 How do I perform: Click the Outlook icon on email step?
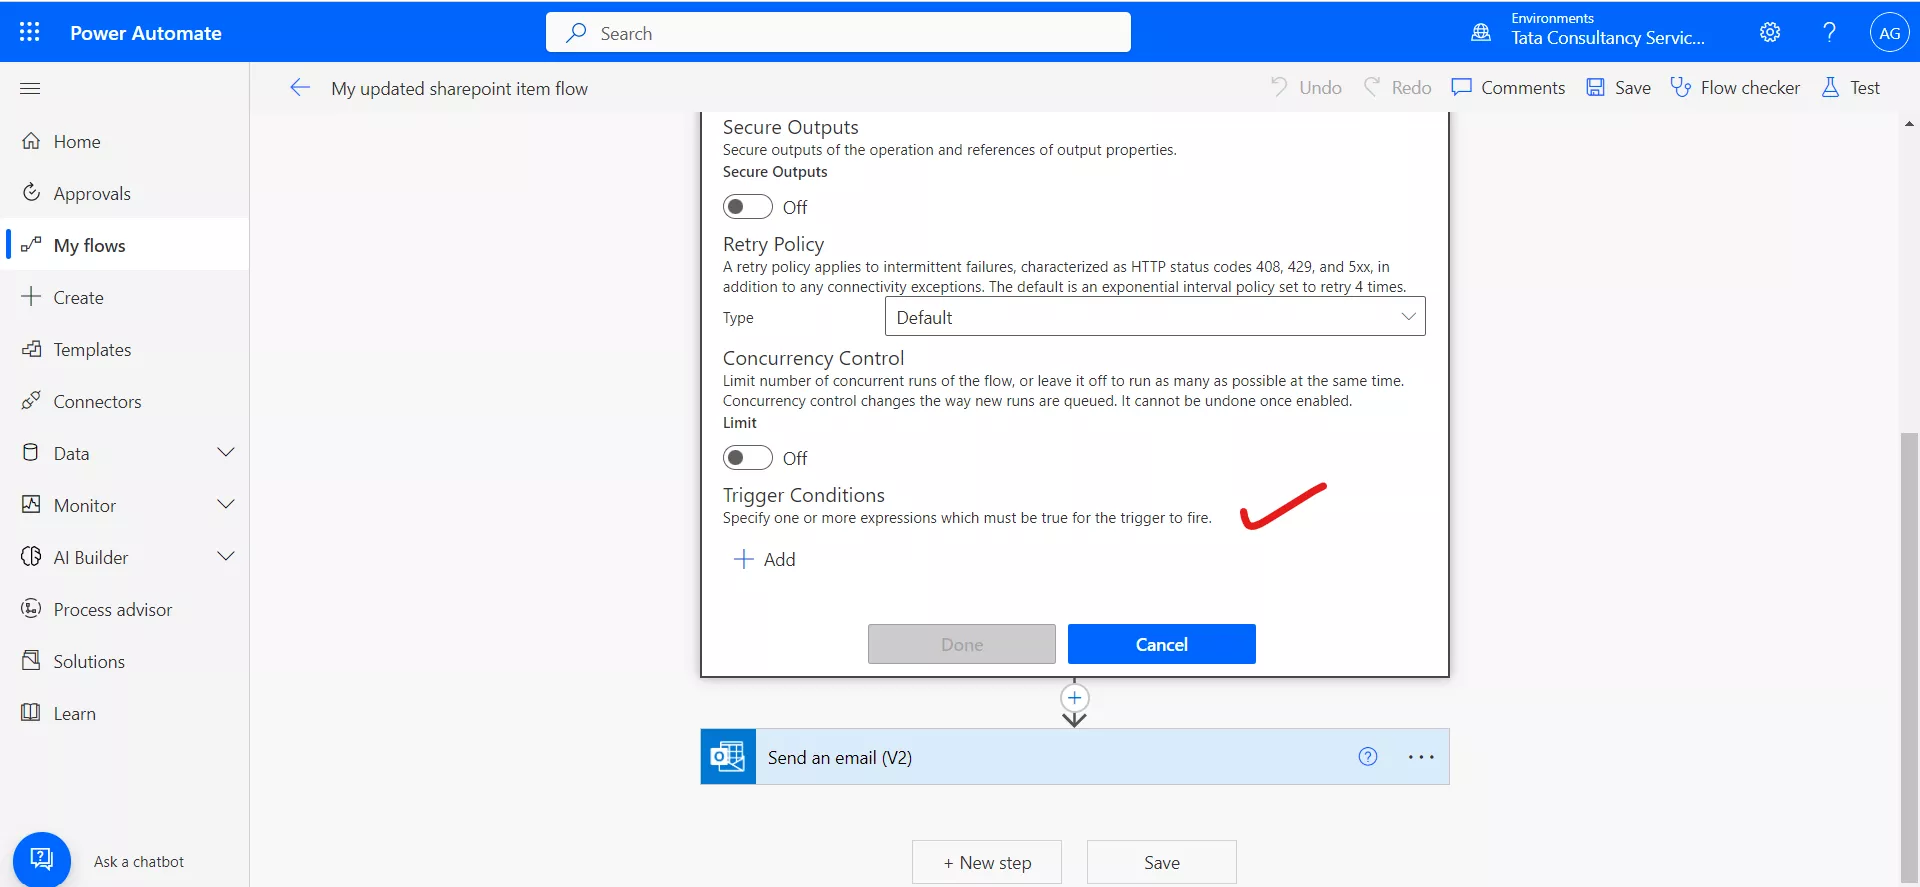728,756
